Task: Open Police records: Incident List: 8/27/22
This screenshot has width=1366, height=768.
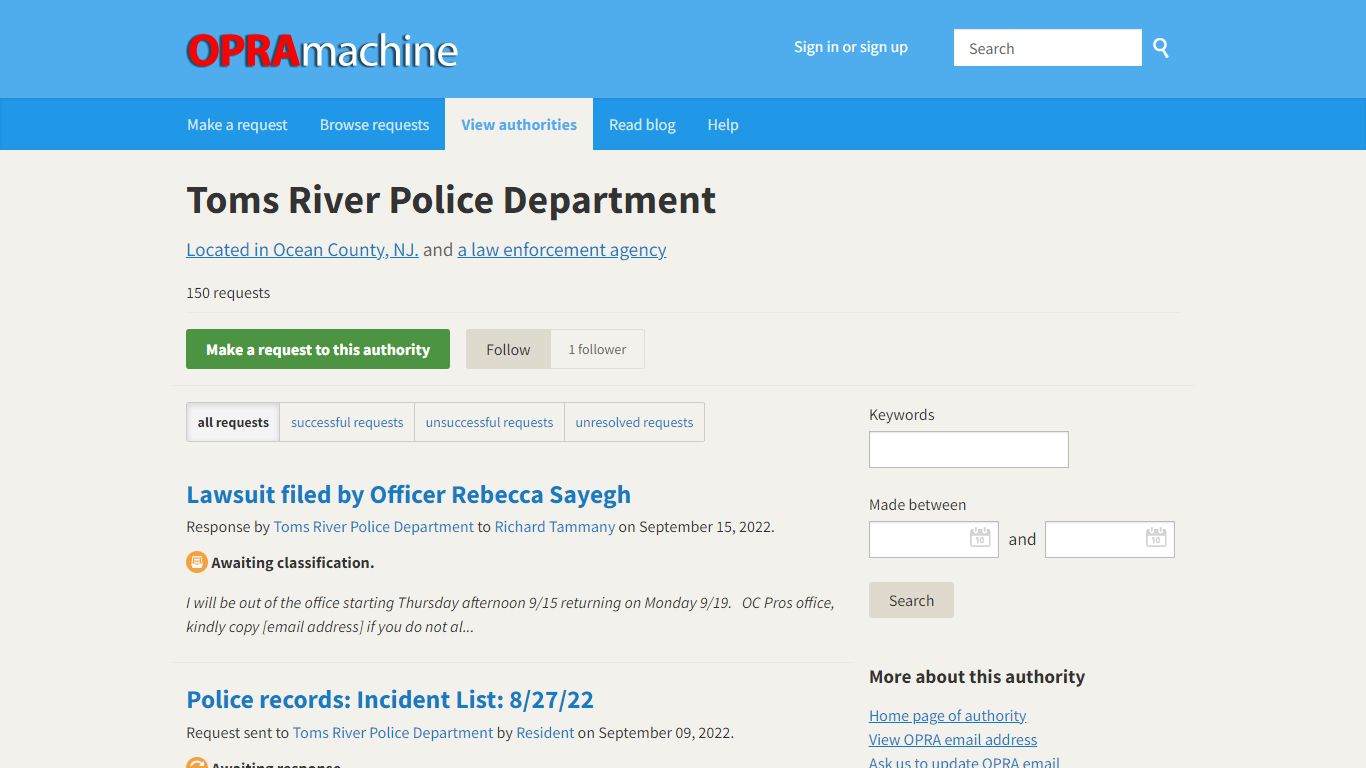Action: 390,699
